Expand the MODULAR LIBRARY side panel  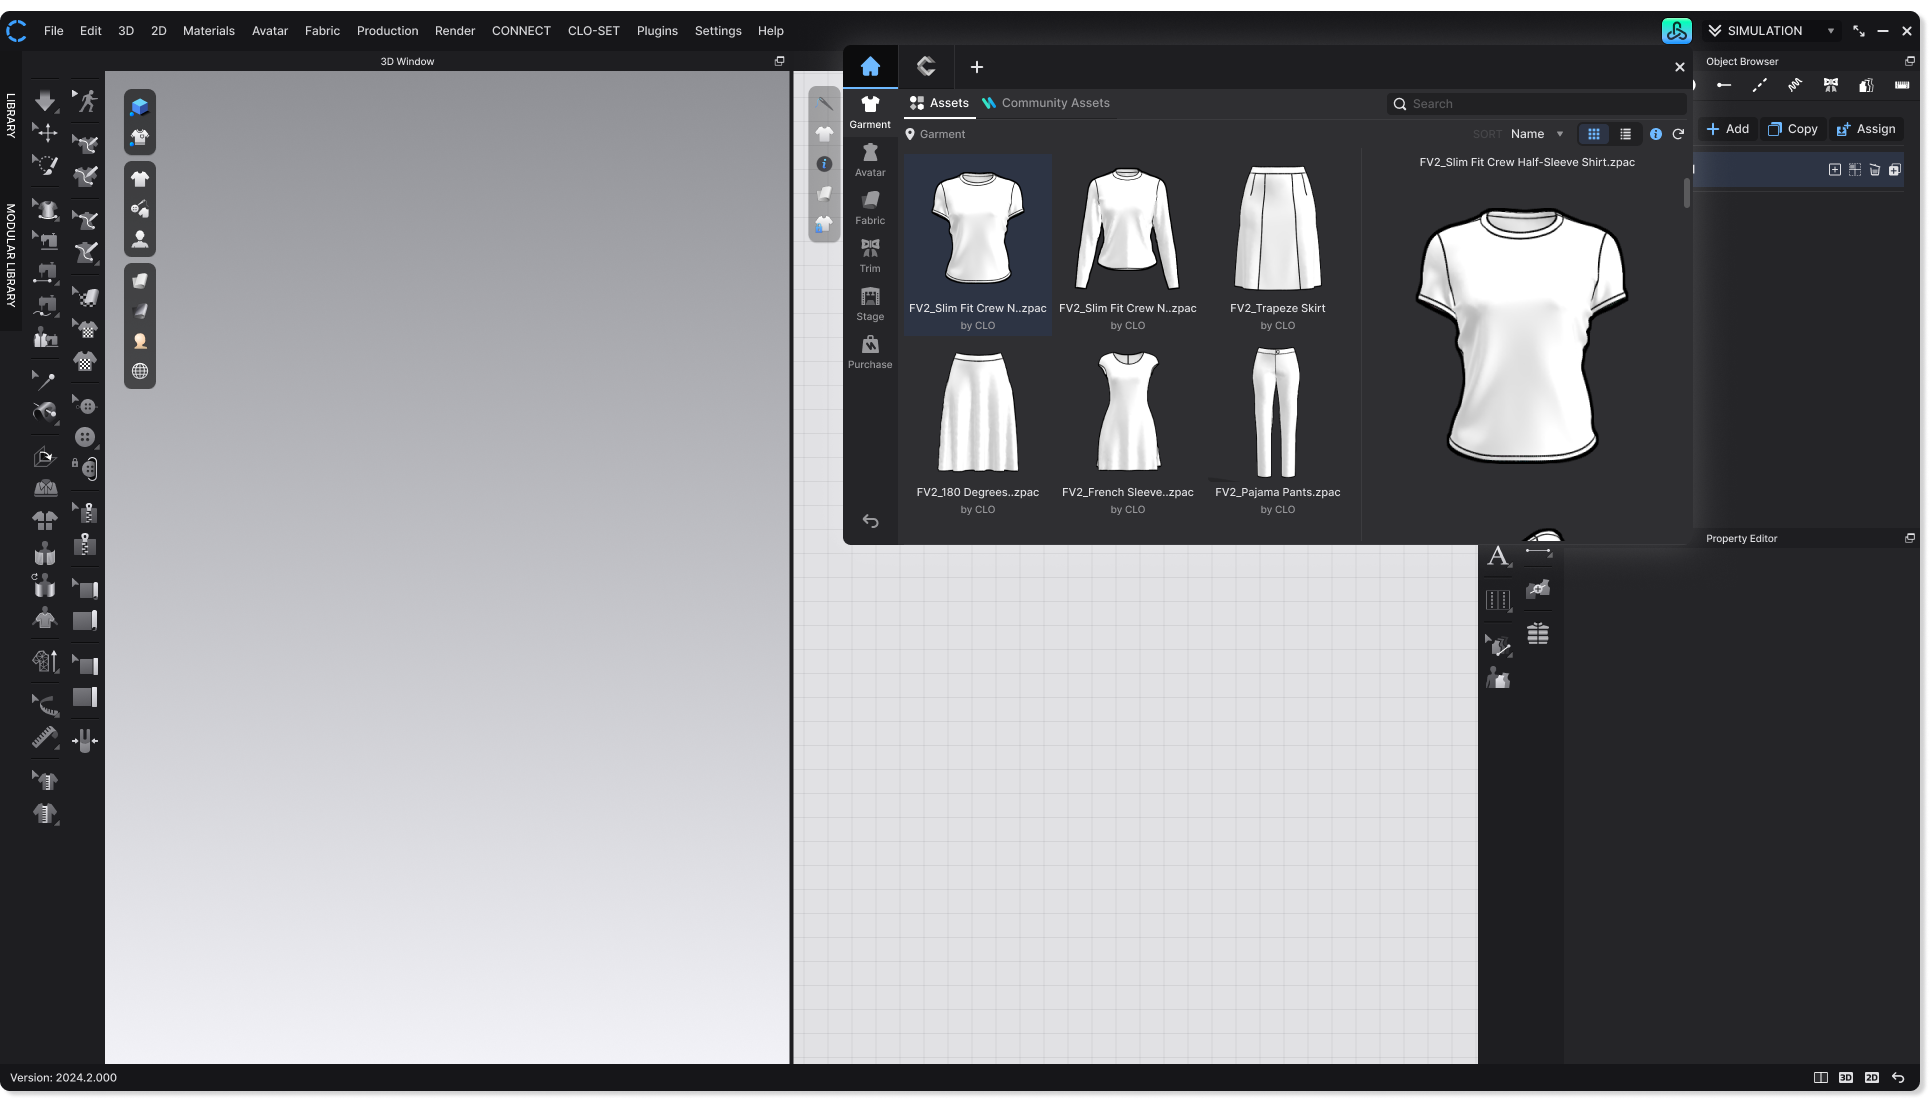click(x=11, y=255)
